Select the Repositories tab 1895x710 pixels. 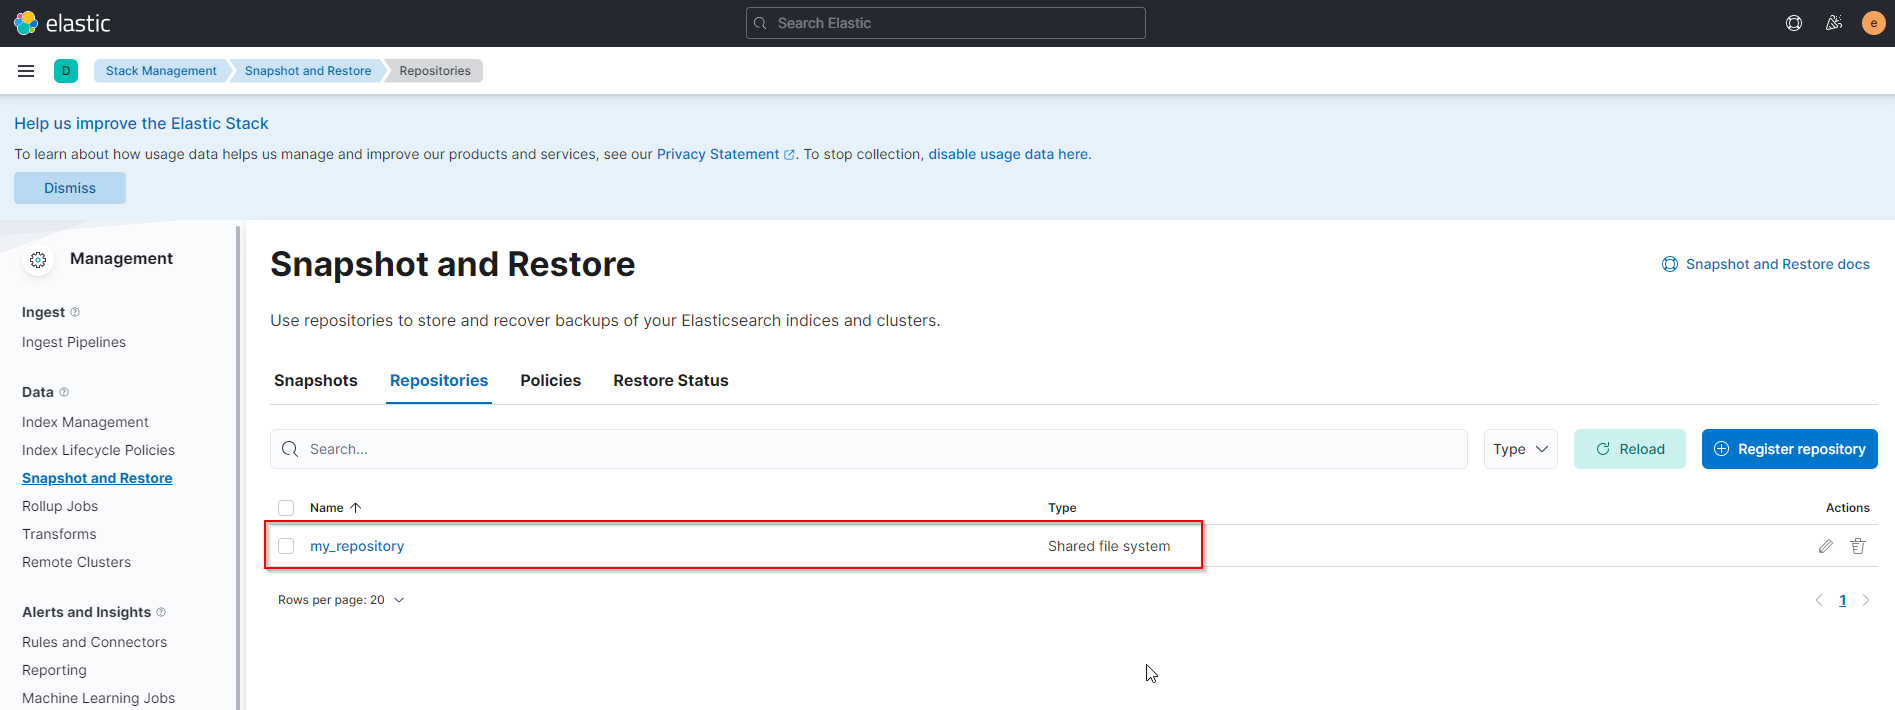tap(439, 380)
